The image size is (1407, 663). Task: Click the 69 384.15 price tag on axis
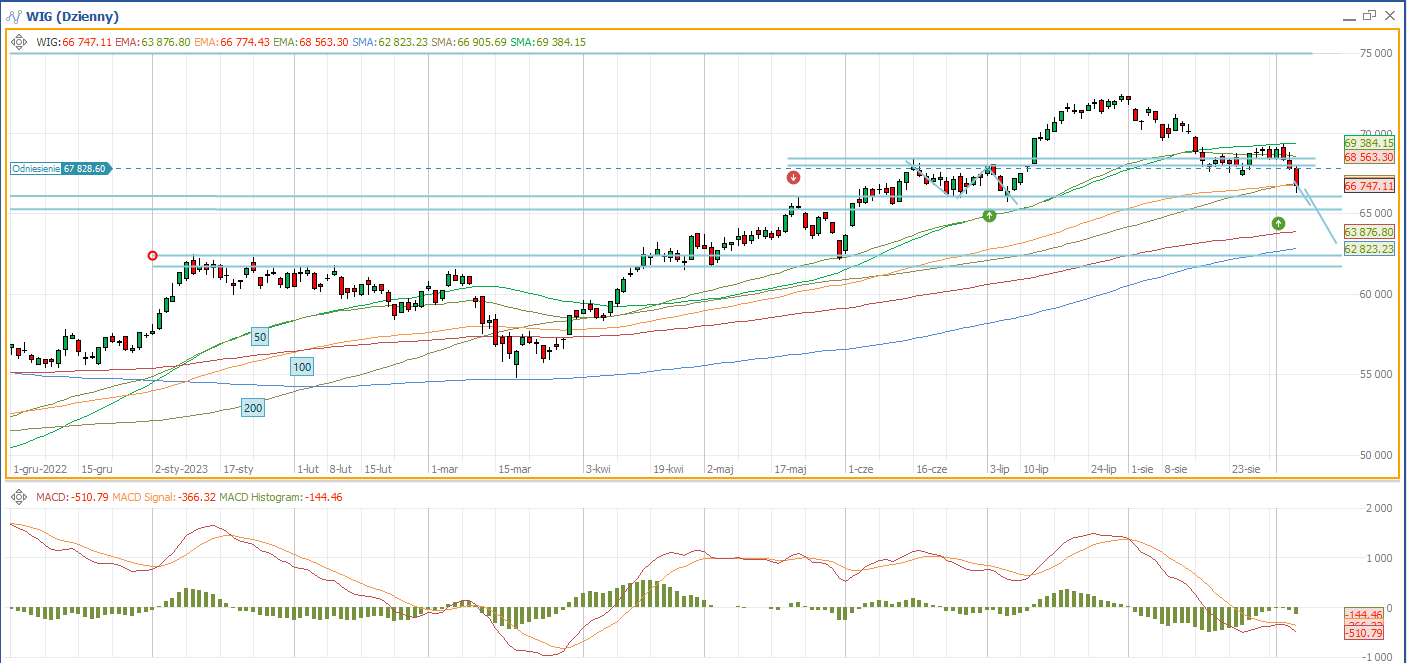point(1370,143)
